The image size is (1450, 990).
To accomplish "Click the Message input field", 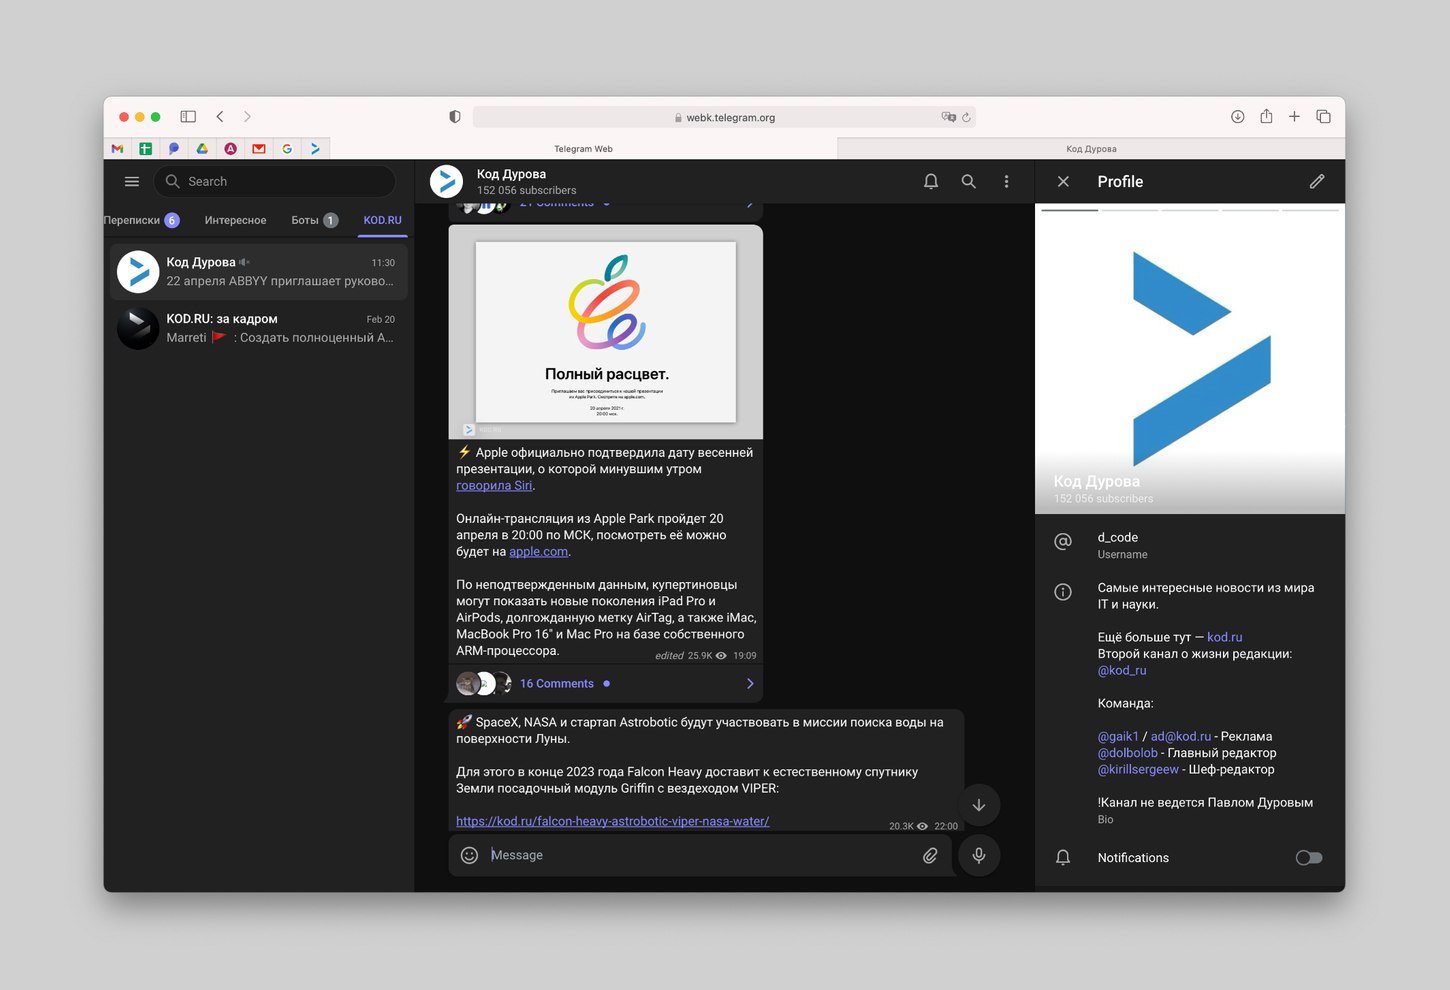I will pyautogui.click(x=700, y=856).
